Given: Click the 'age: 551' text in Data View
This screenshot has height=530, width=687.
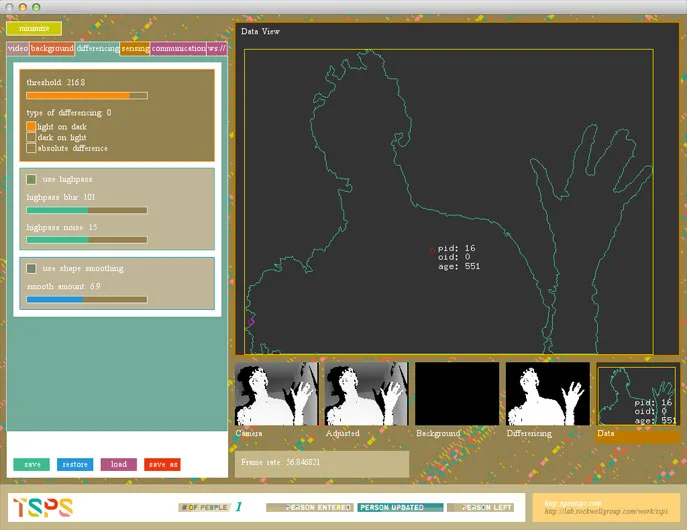Looking at the screenshot, I should (459, 266).
